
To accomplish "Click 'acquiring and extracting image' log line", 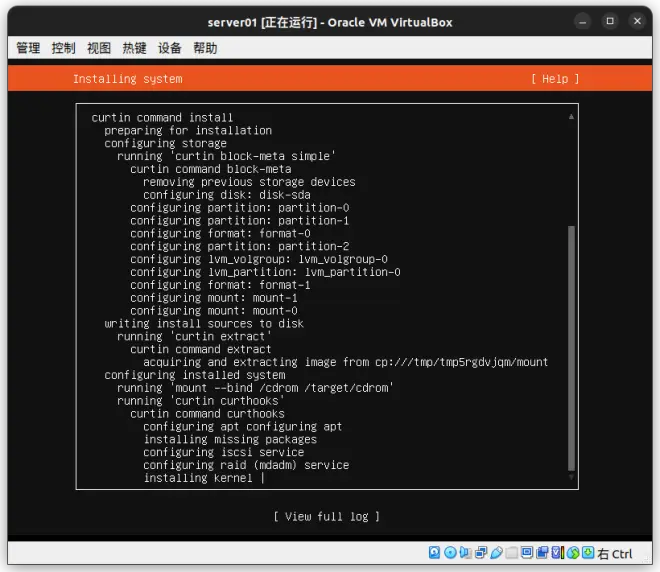I will 346,362.
